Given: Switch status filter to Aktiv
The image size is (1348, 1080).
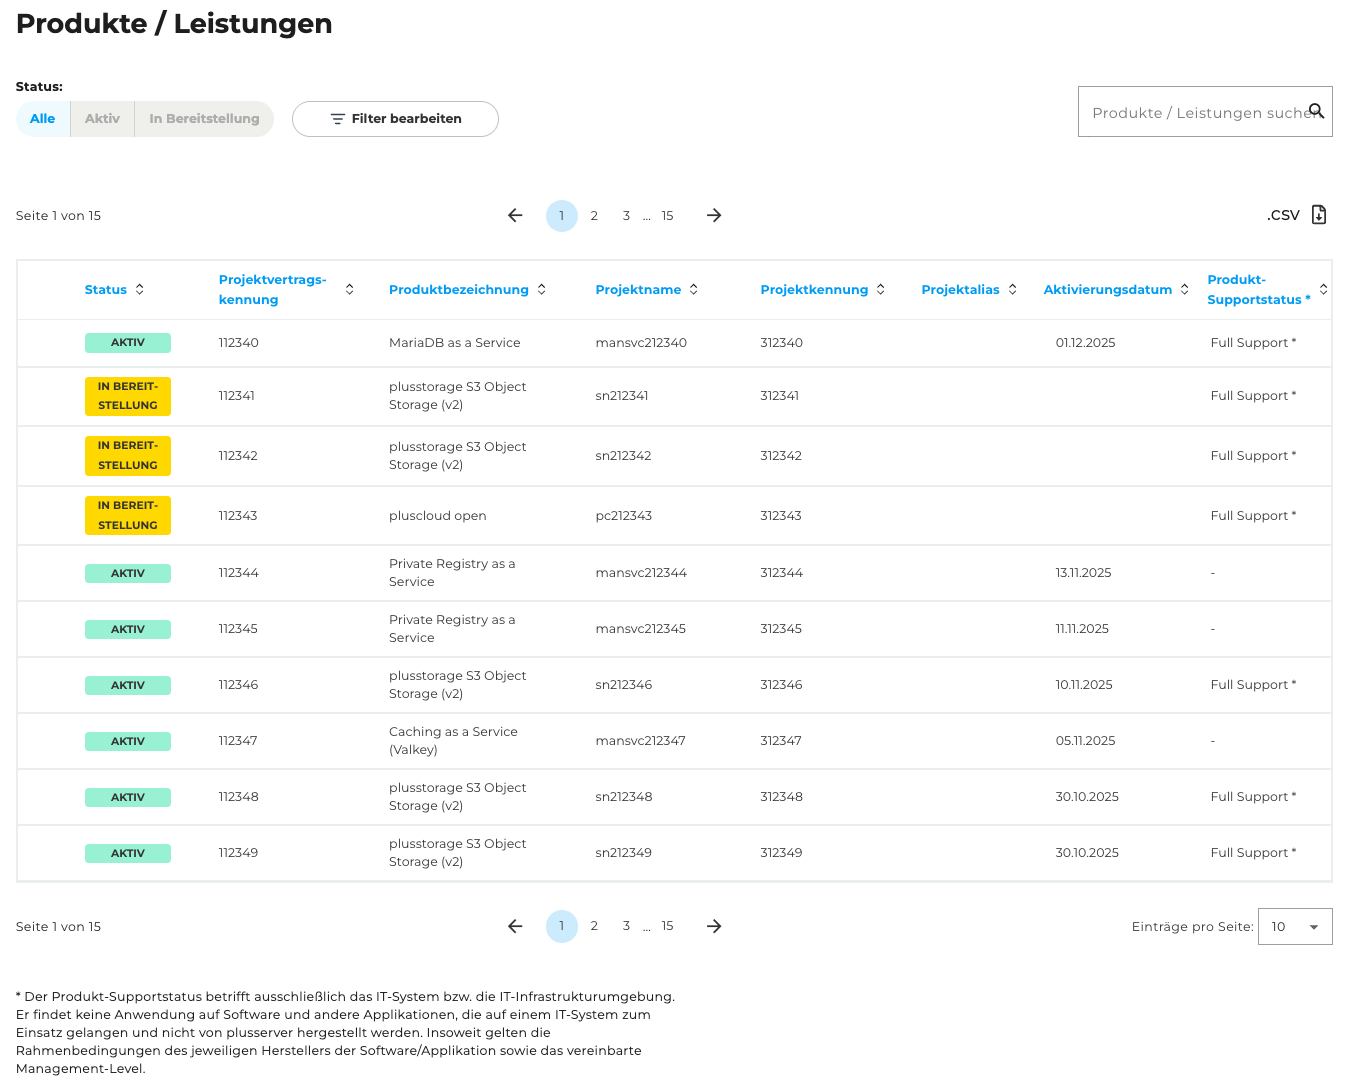Looking at the screenshot, I should [x=102, y=119].
